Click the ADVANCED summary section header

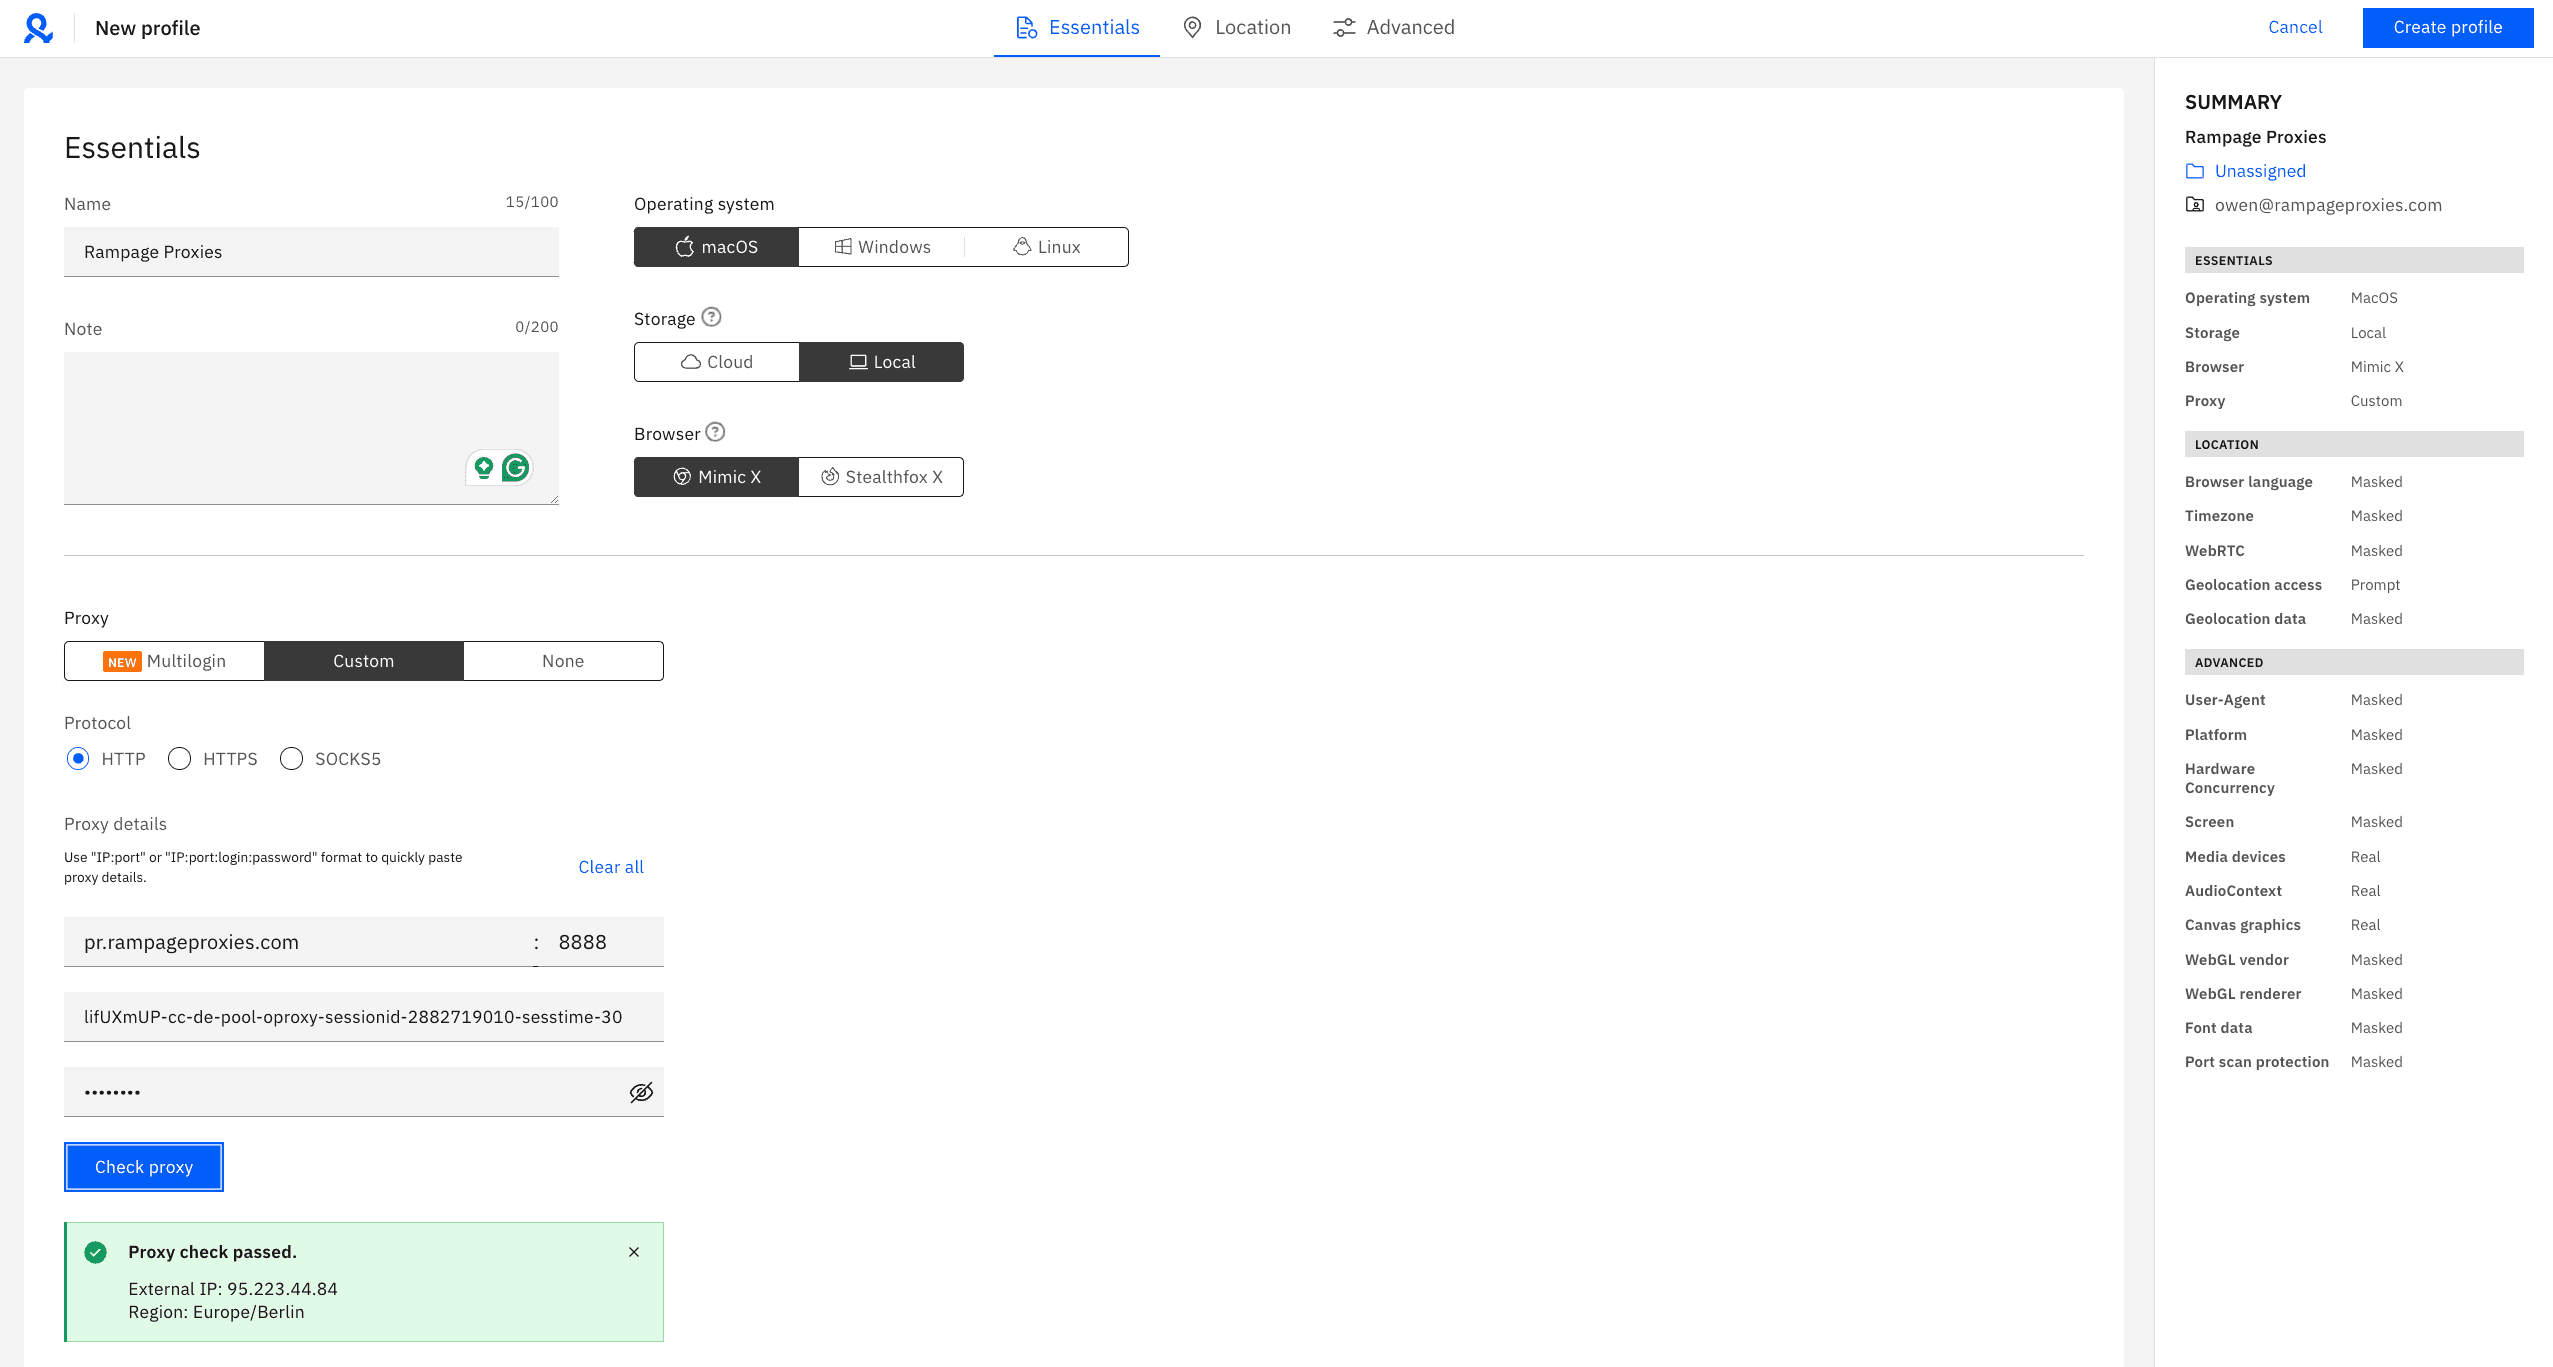2354,662
